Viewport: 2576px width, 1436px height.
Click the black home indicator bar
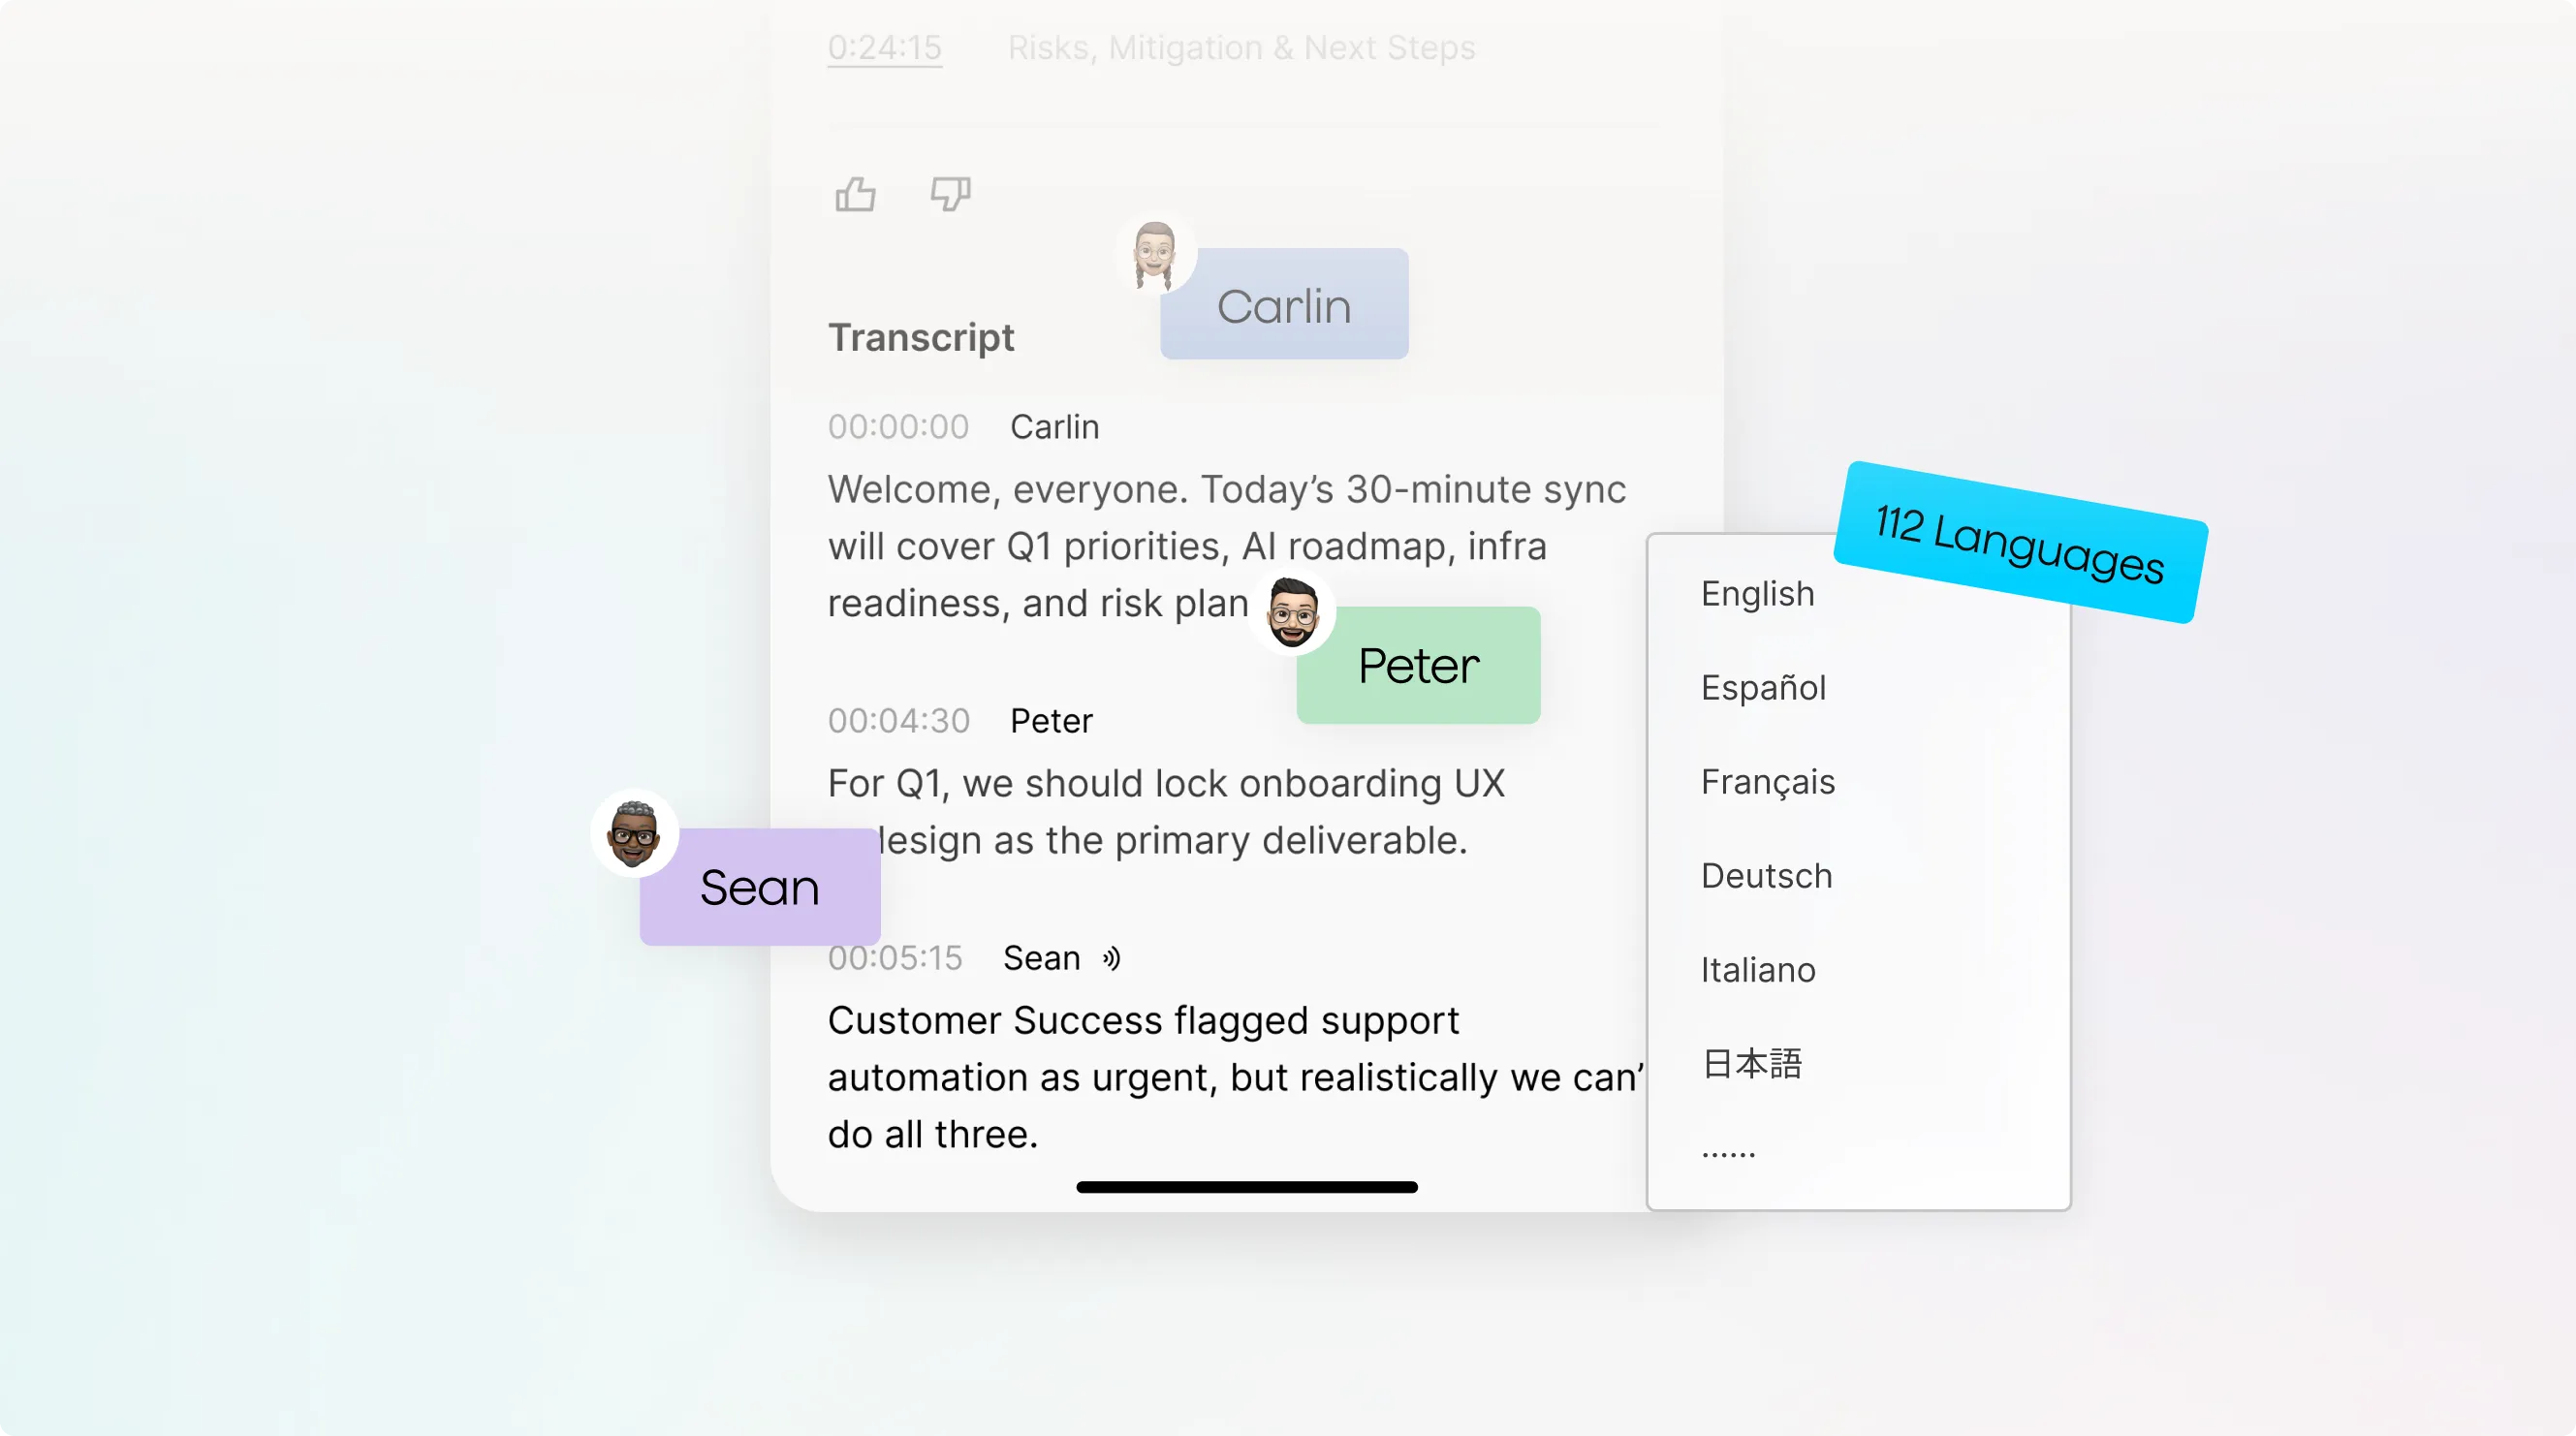click(1246, 1187)
